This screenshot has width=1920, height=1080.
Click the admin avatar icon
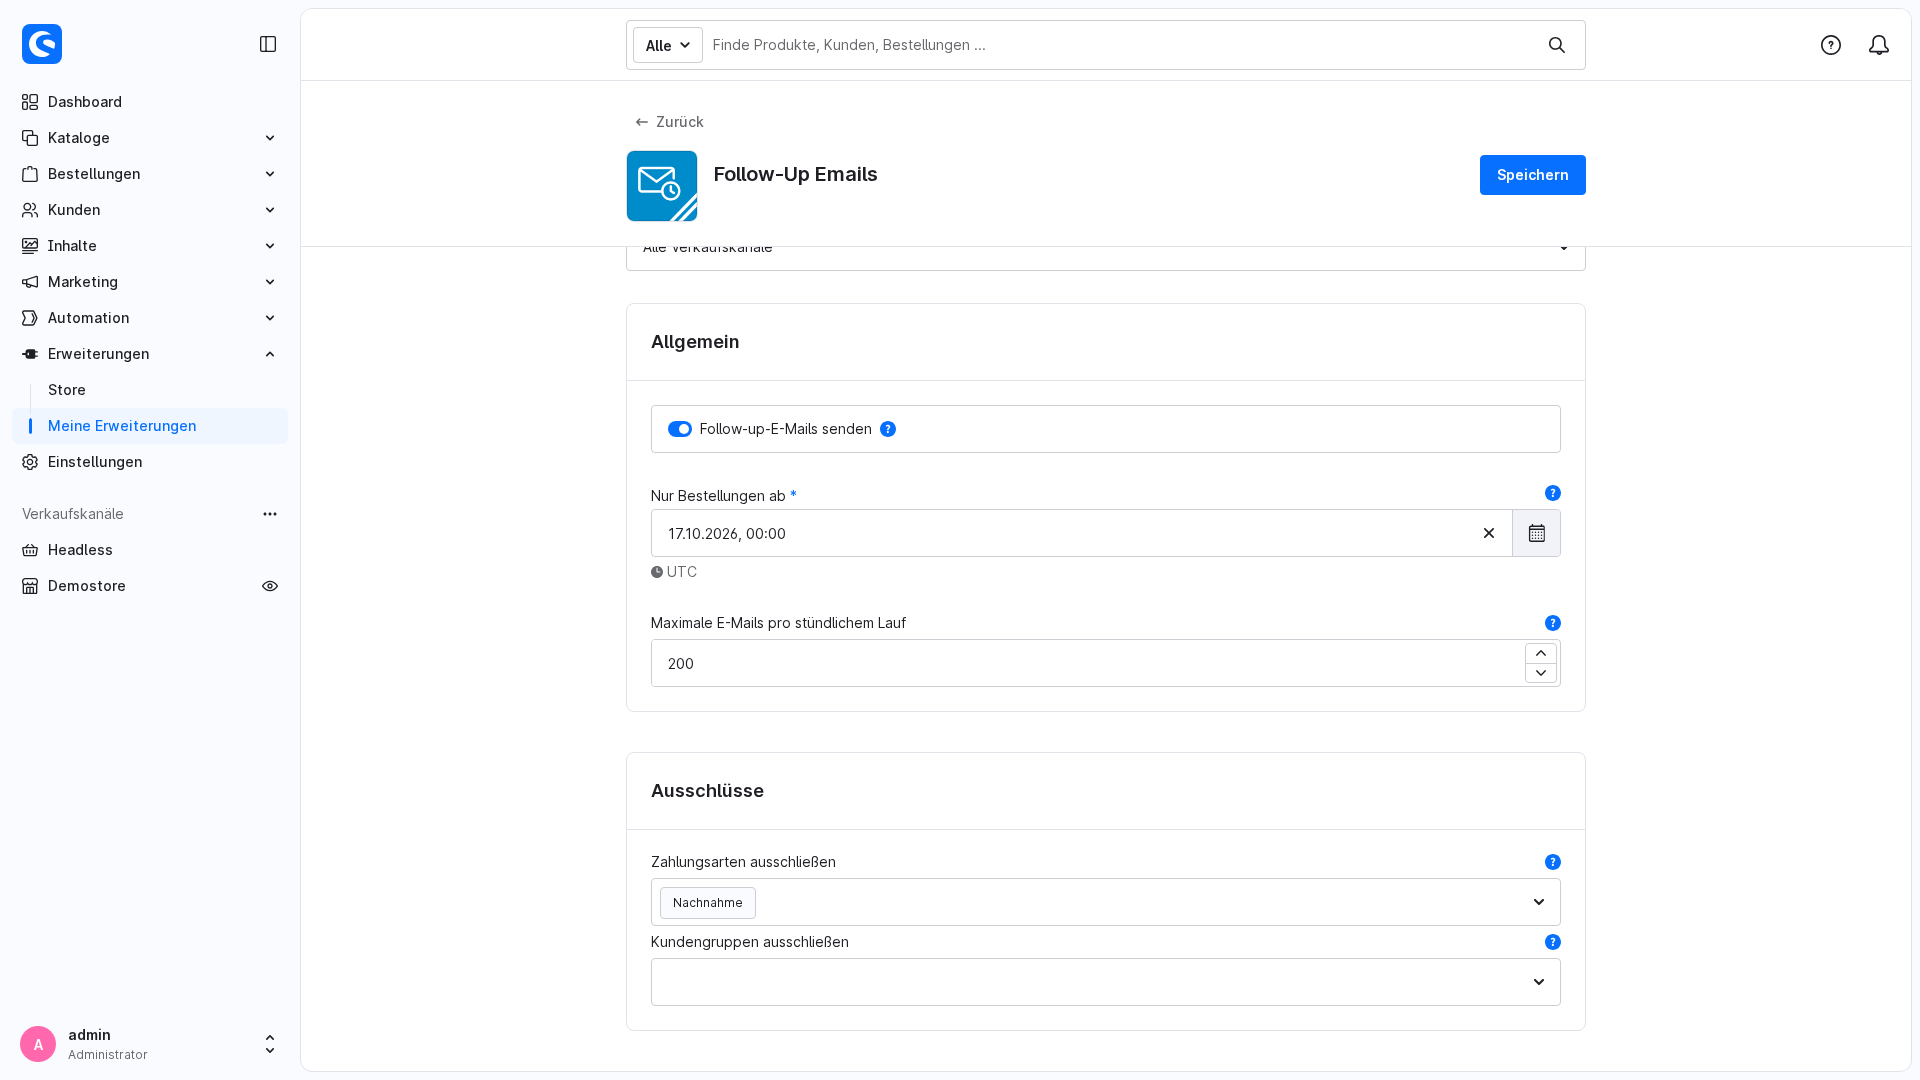coord(38,1044)
